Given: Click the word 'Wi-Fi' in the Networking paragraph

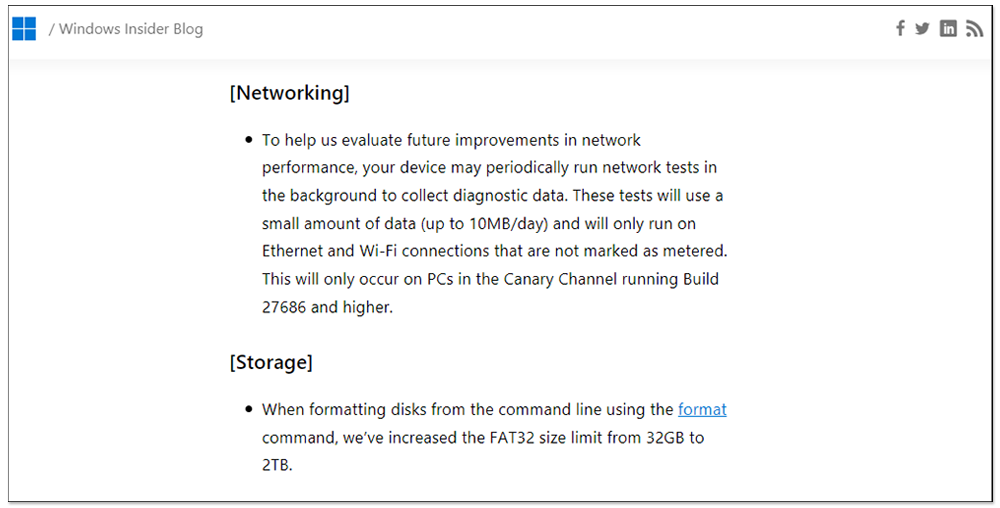Looking at the screenshot, I should [x=378, y=251].
